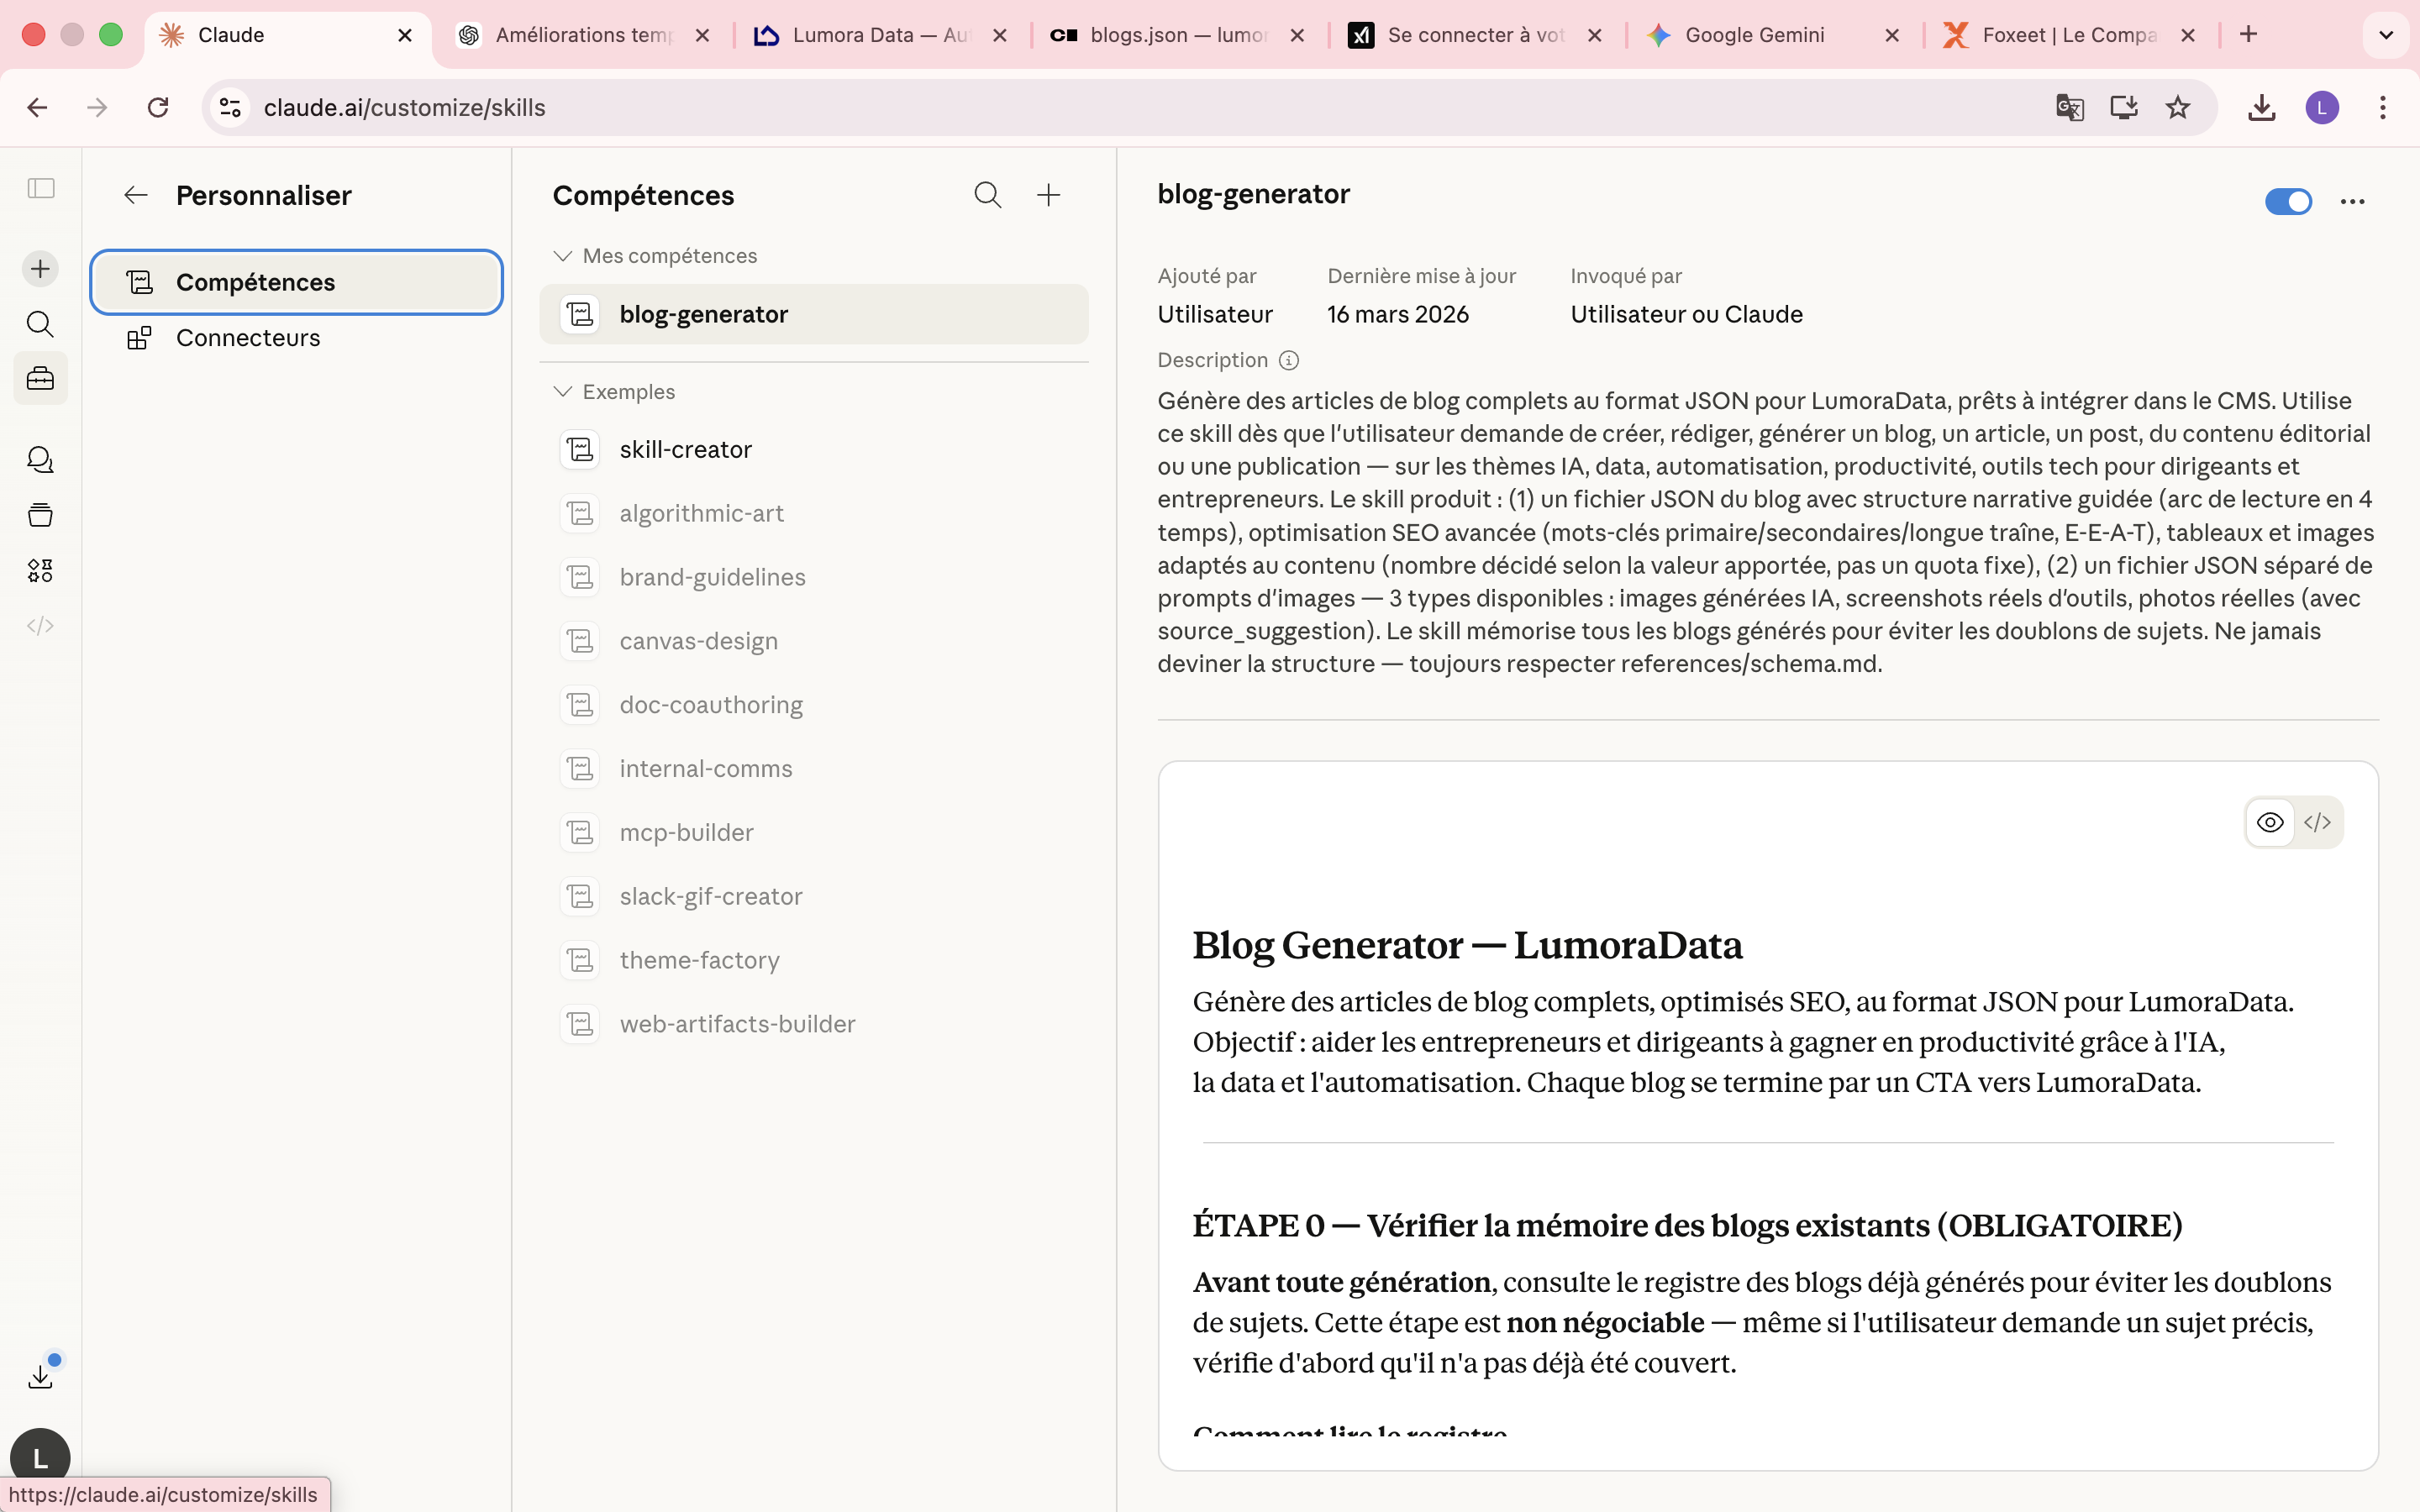Collapse the Exemples section
This screenshot has width=2420, height=1512.
pyautogui.click(x=563, y=392)
